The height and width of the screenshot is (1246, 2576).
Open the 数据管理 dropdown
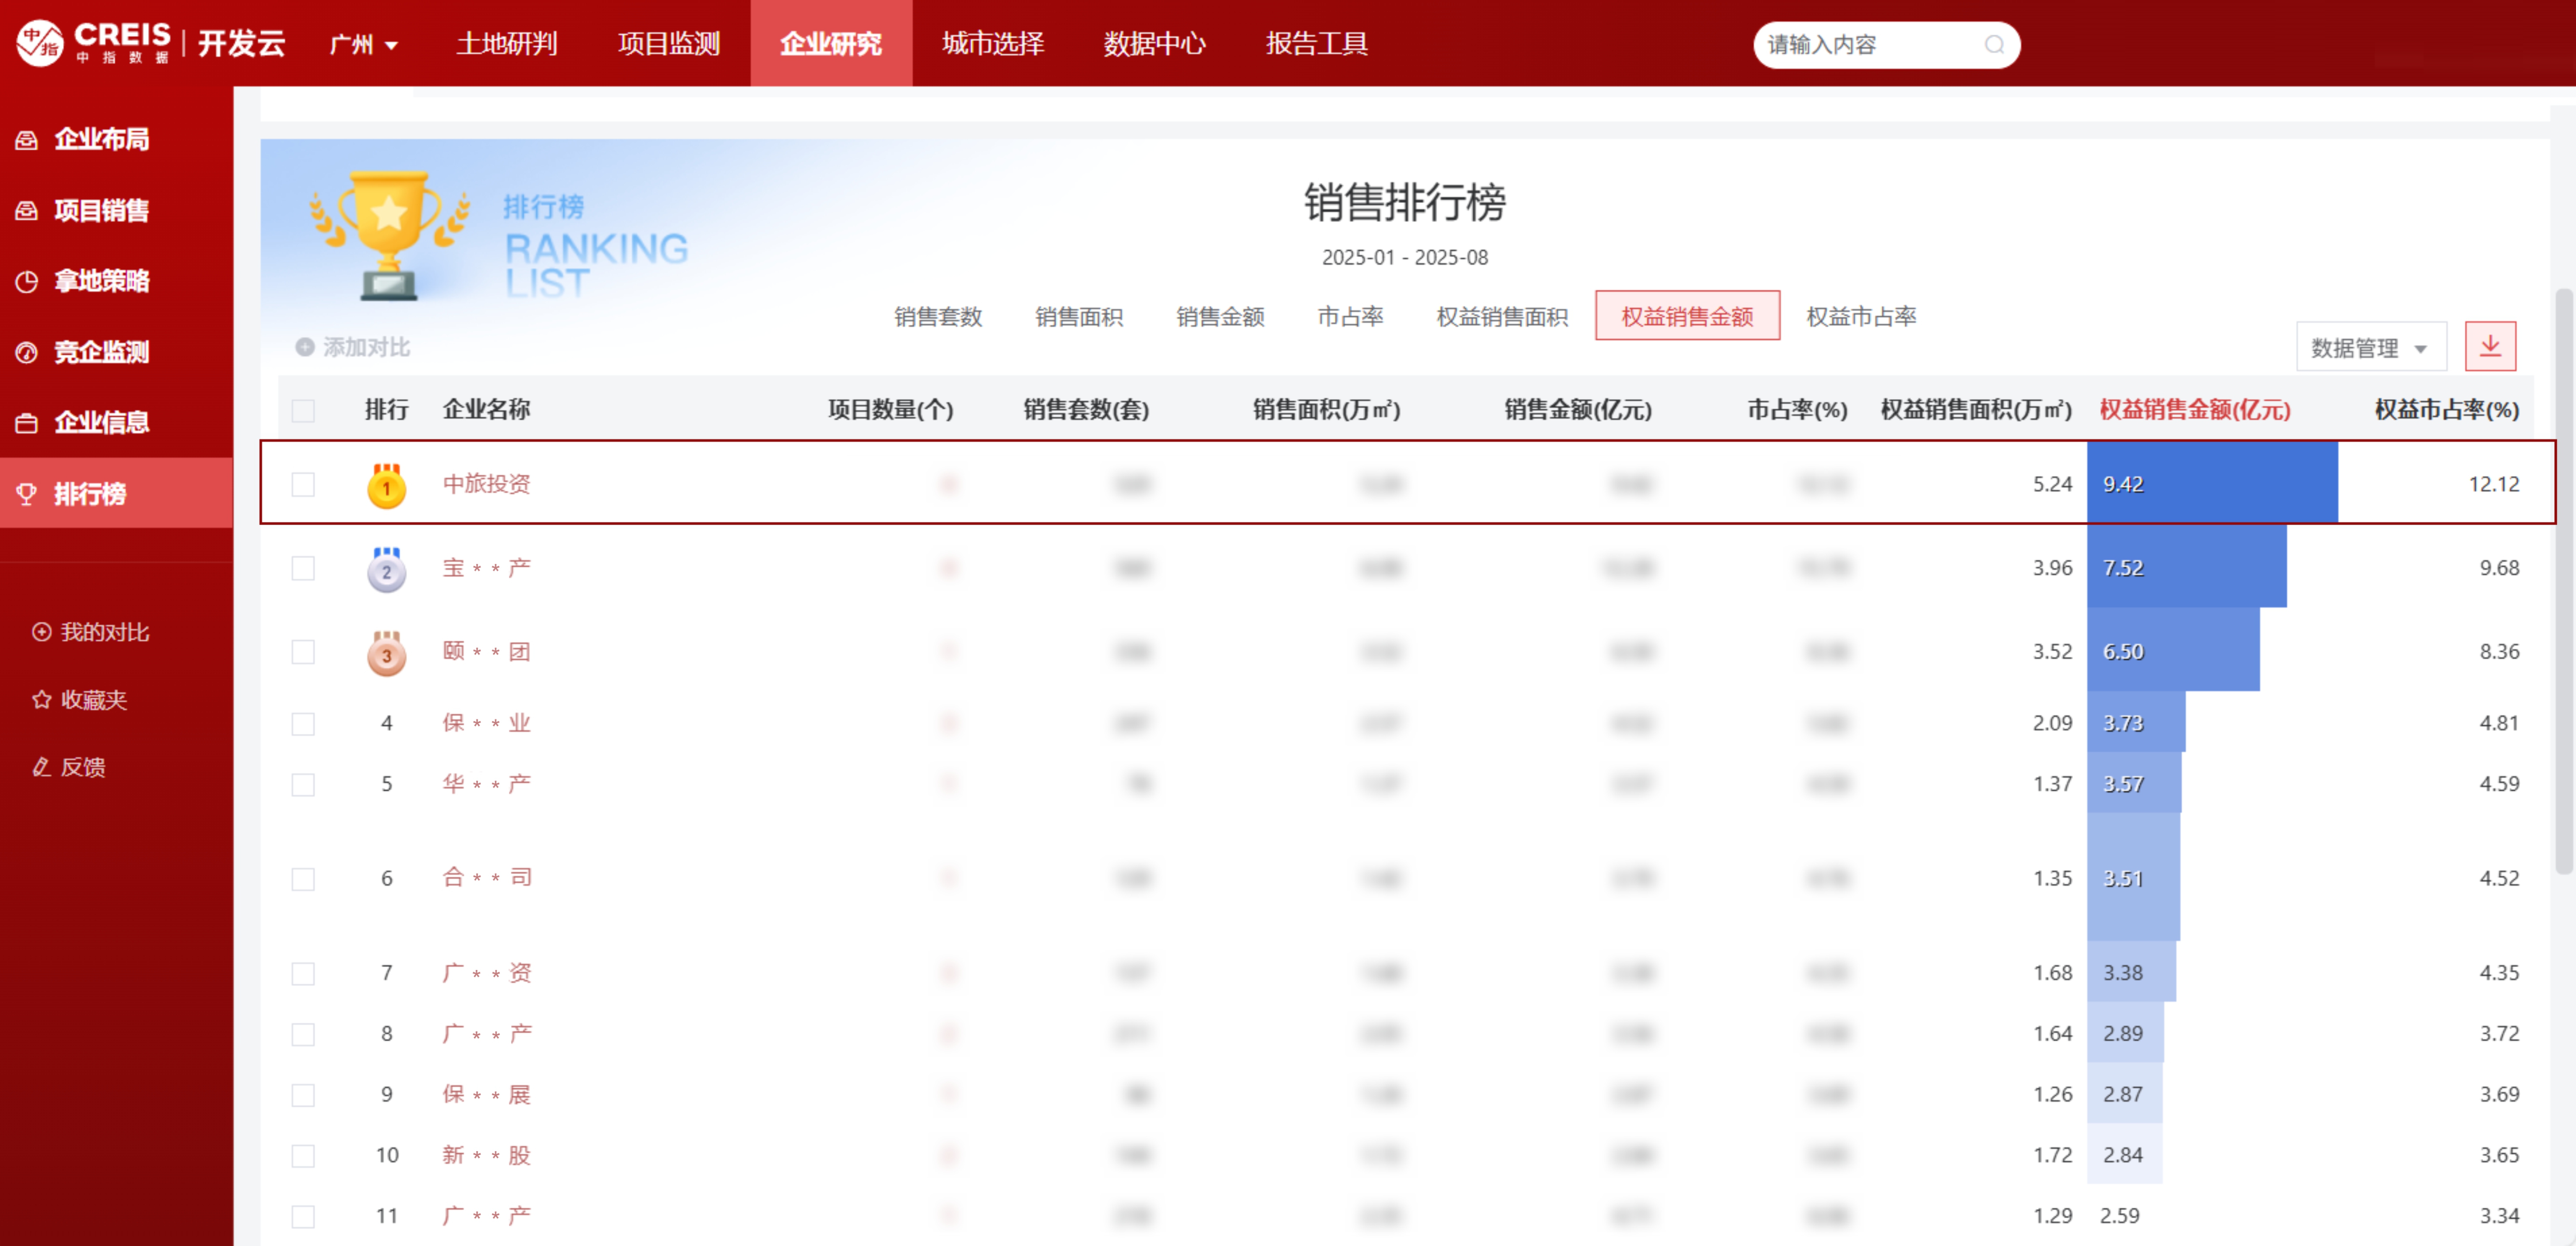(x=2369, y=347)
